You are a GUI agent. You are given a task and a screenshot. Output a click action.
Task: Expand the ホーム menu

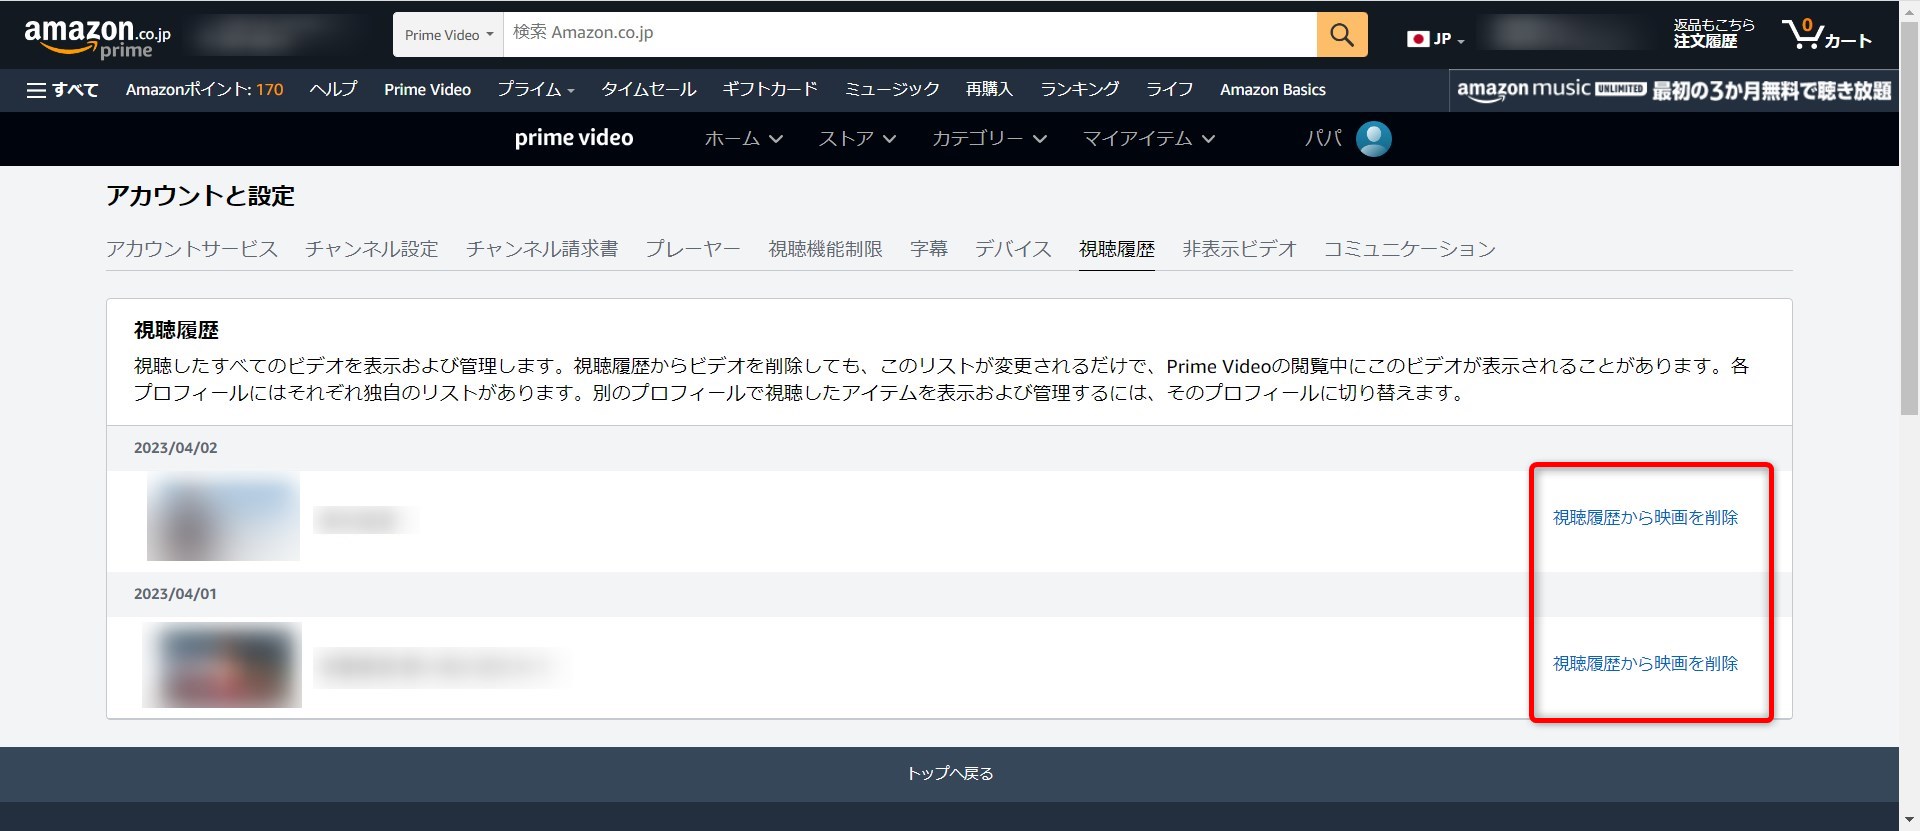pyautogui.click(x=743, y=139)
